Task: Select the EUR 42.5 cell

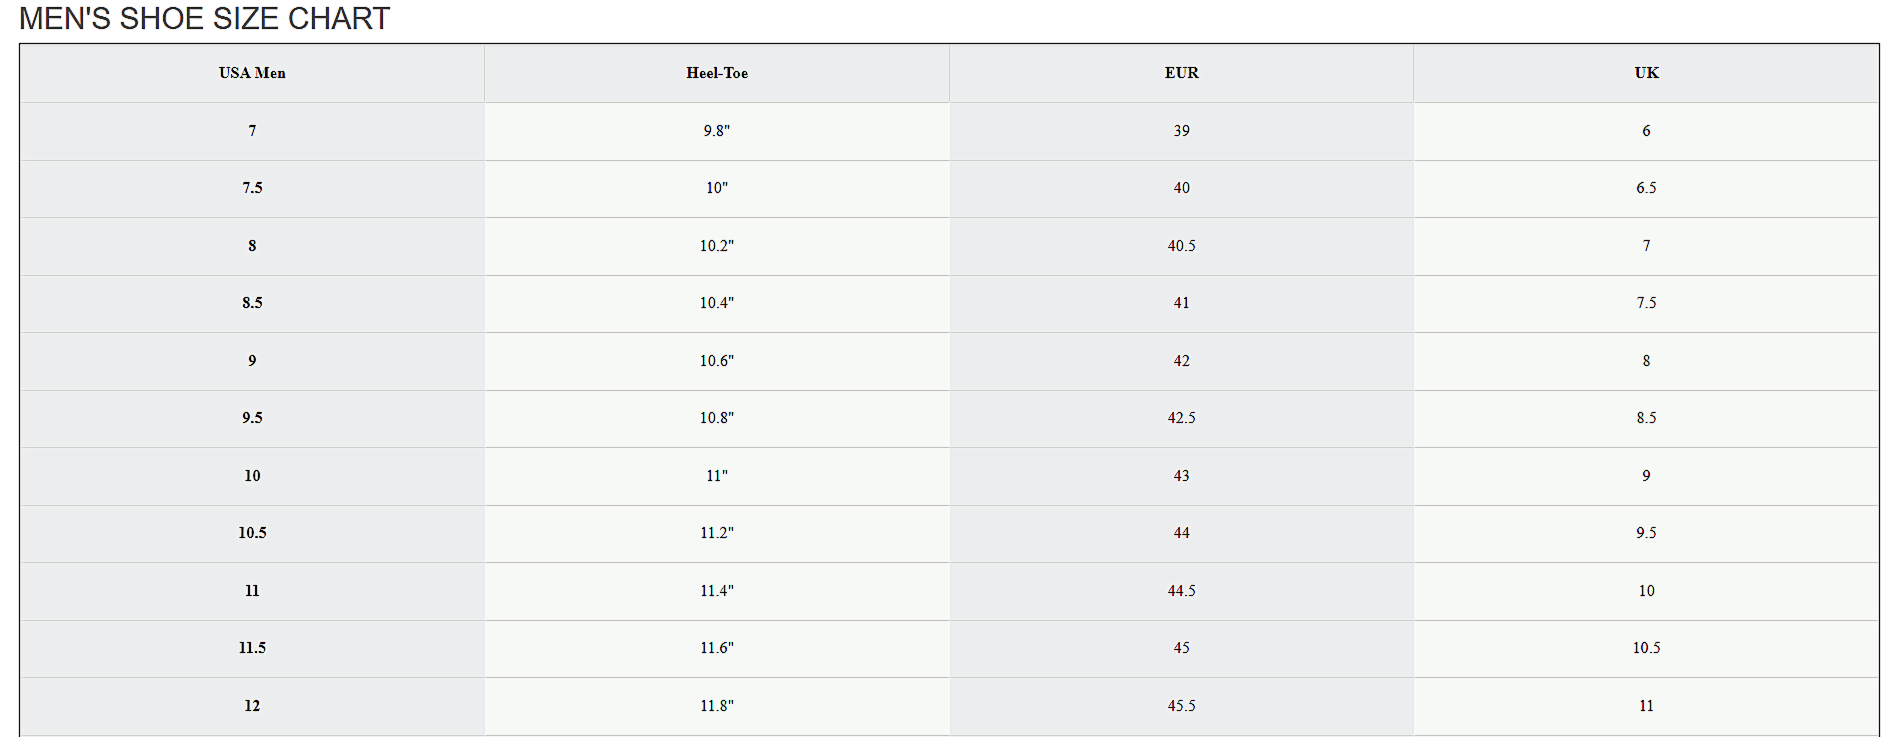Action: click(x=1181, y=418)
